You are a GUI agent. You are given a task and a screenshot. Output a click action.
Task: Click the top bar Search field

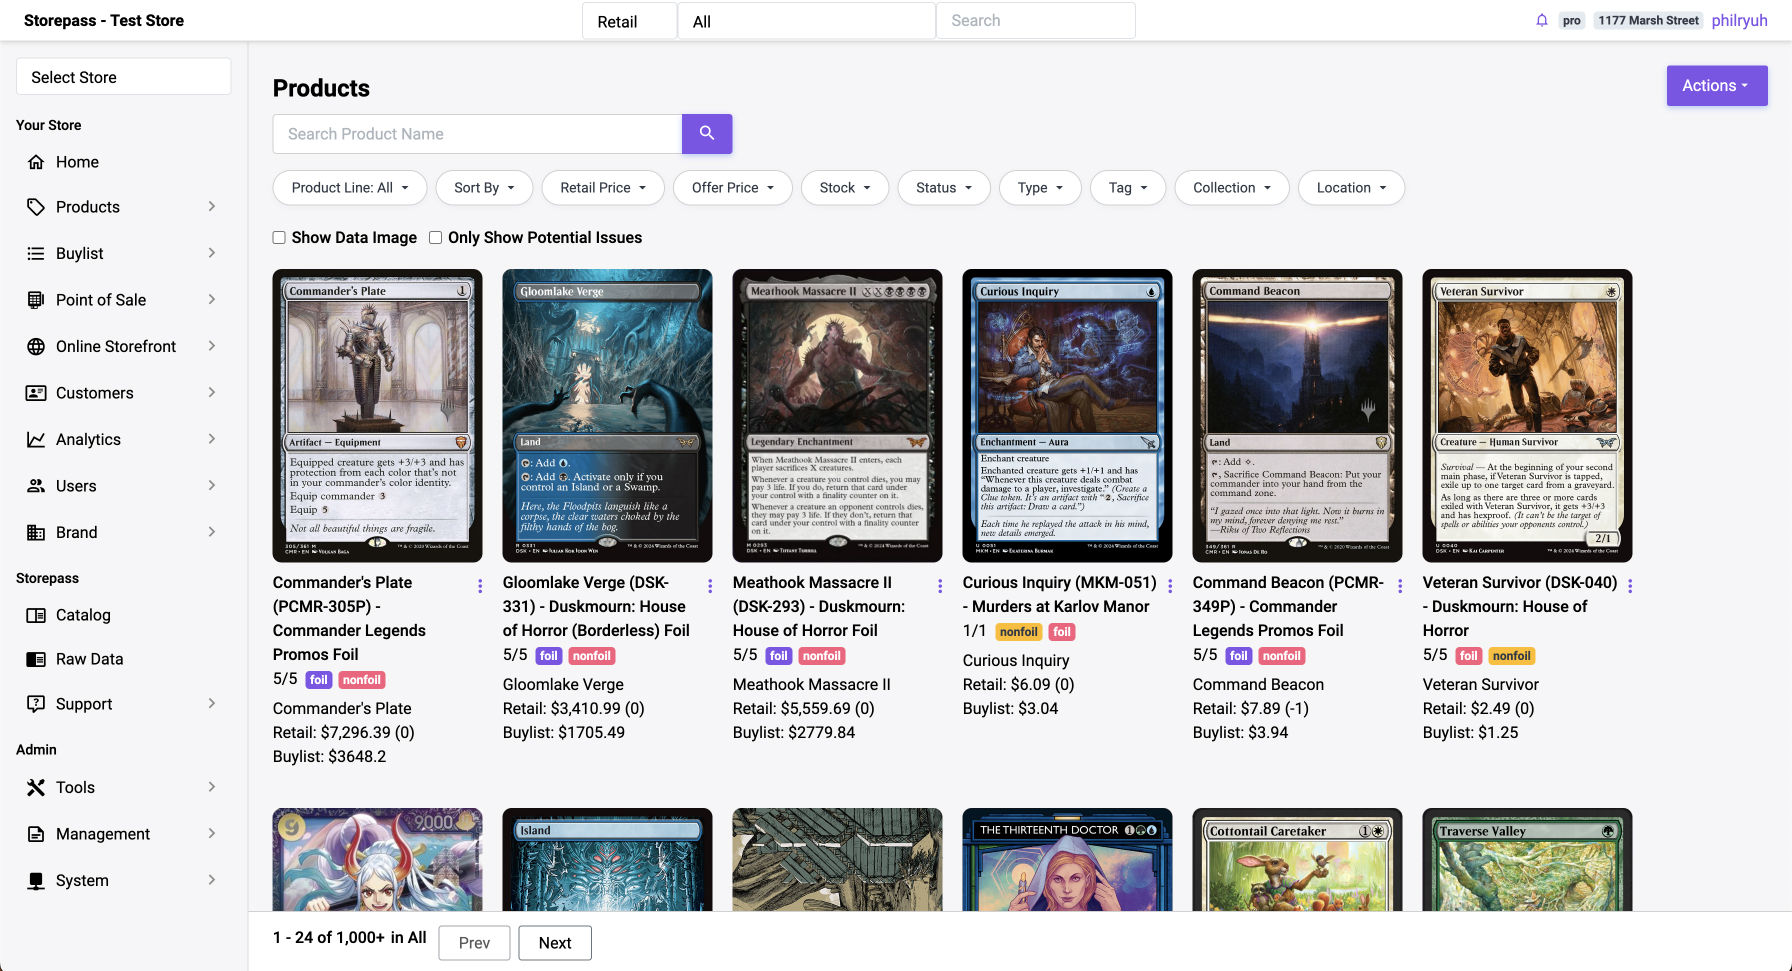pyautogui.click(x=1035, y=21)
